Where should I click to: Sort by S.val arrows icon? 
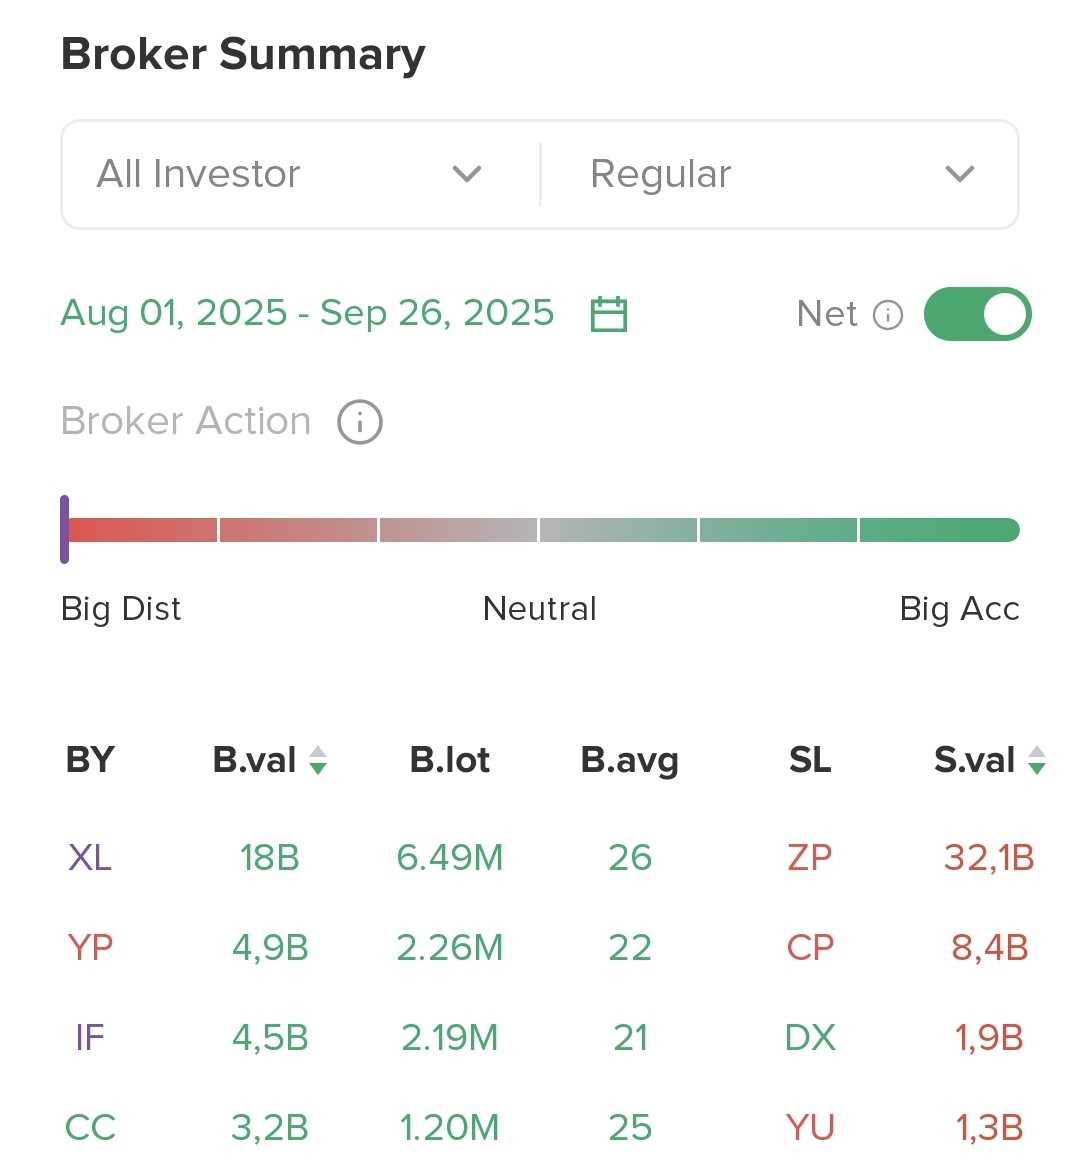click(x=1037, y=760)
